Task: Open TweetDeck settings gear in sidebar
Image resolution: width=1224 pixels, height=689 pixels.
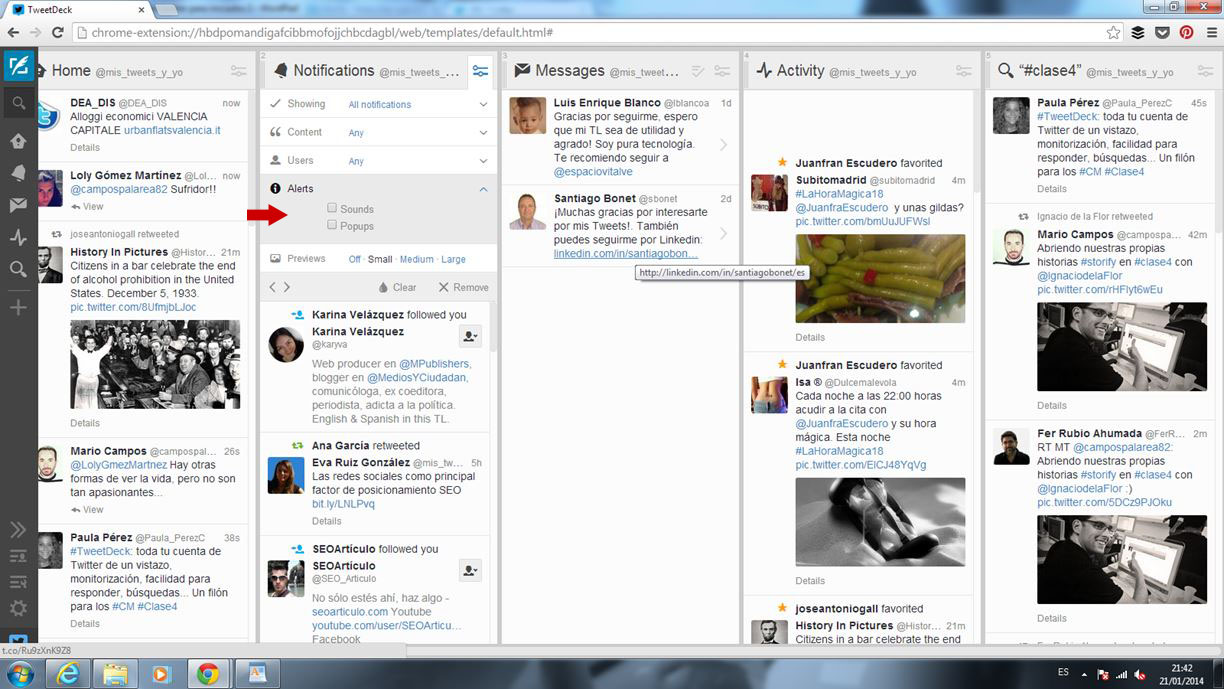Action: (18, 608)
